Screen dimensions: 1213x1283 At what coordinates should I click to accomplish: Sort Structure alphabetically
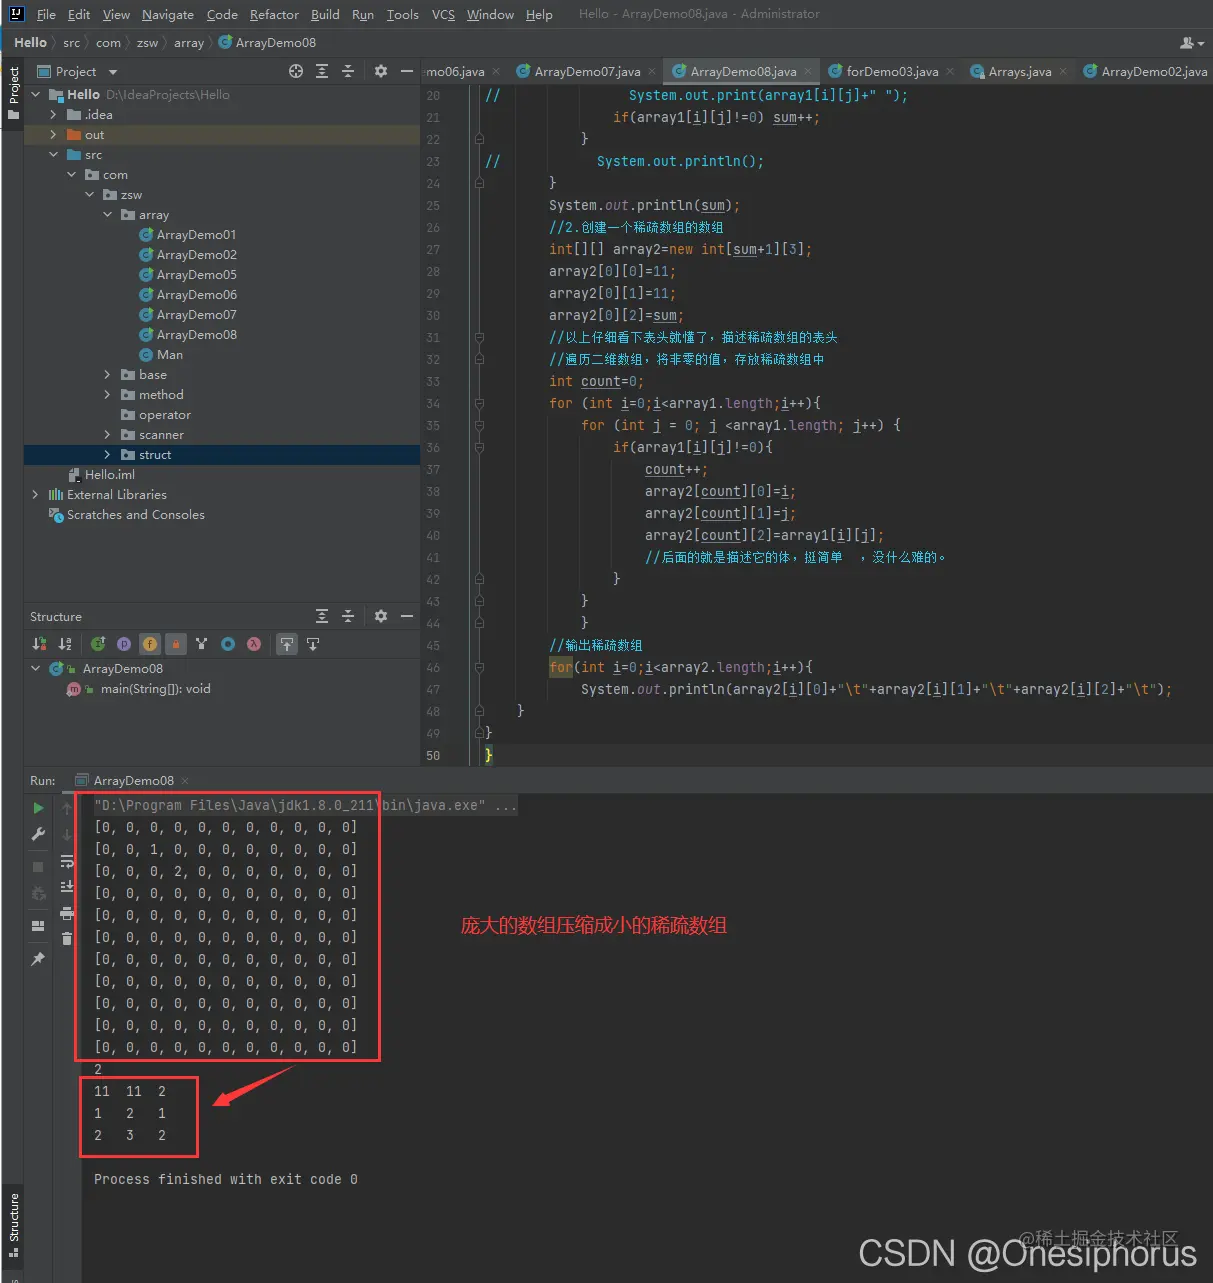tap(65, 644)
